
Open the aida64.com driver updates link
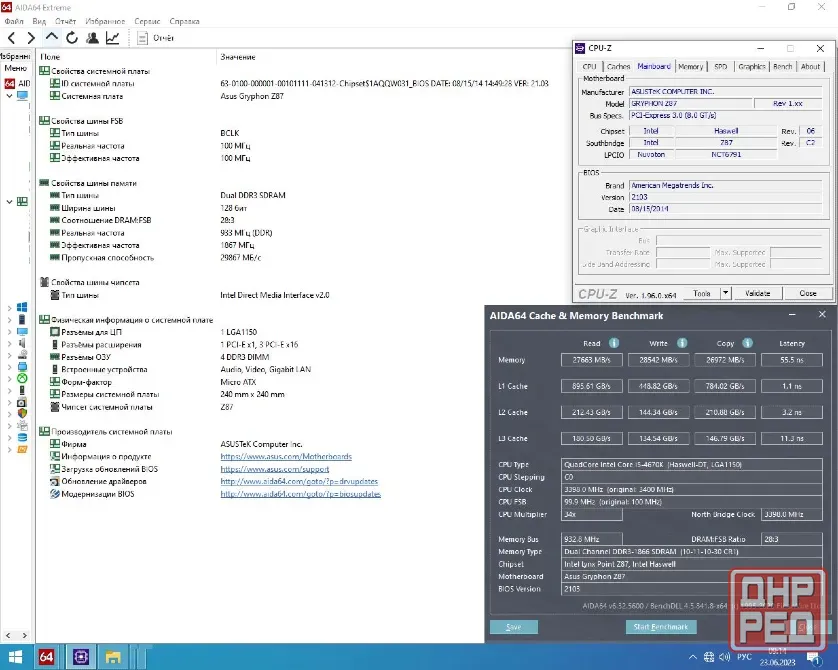coord(299,481)
